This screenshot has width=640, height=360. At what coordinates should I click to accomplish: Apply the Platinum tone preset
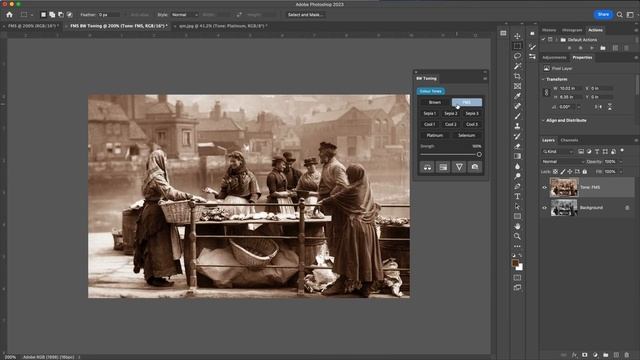point(435,136)
